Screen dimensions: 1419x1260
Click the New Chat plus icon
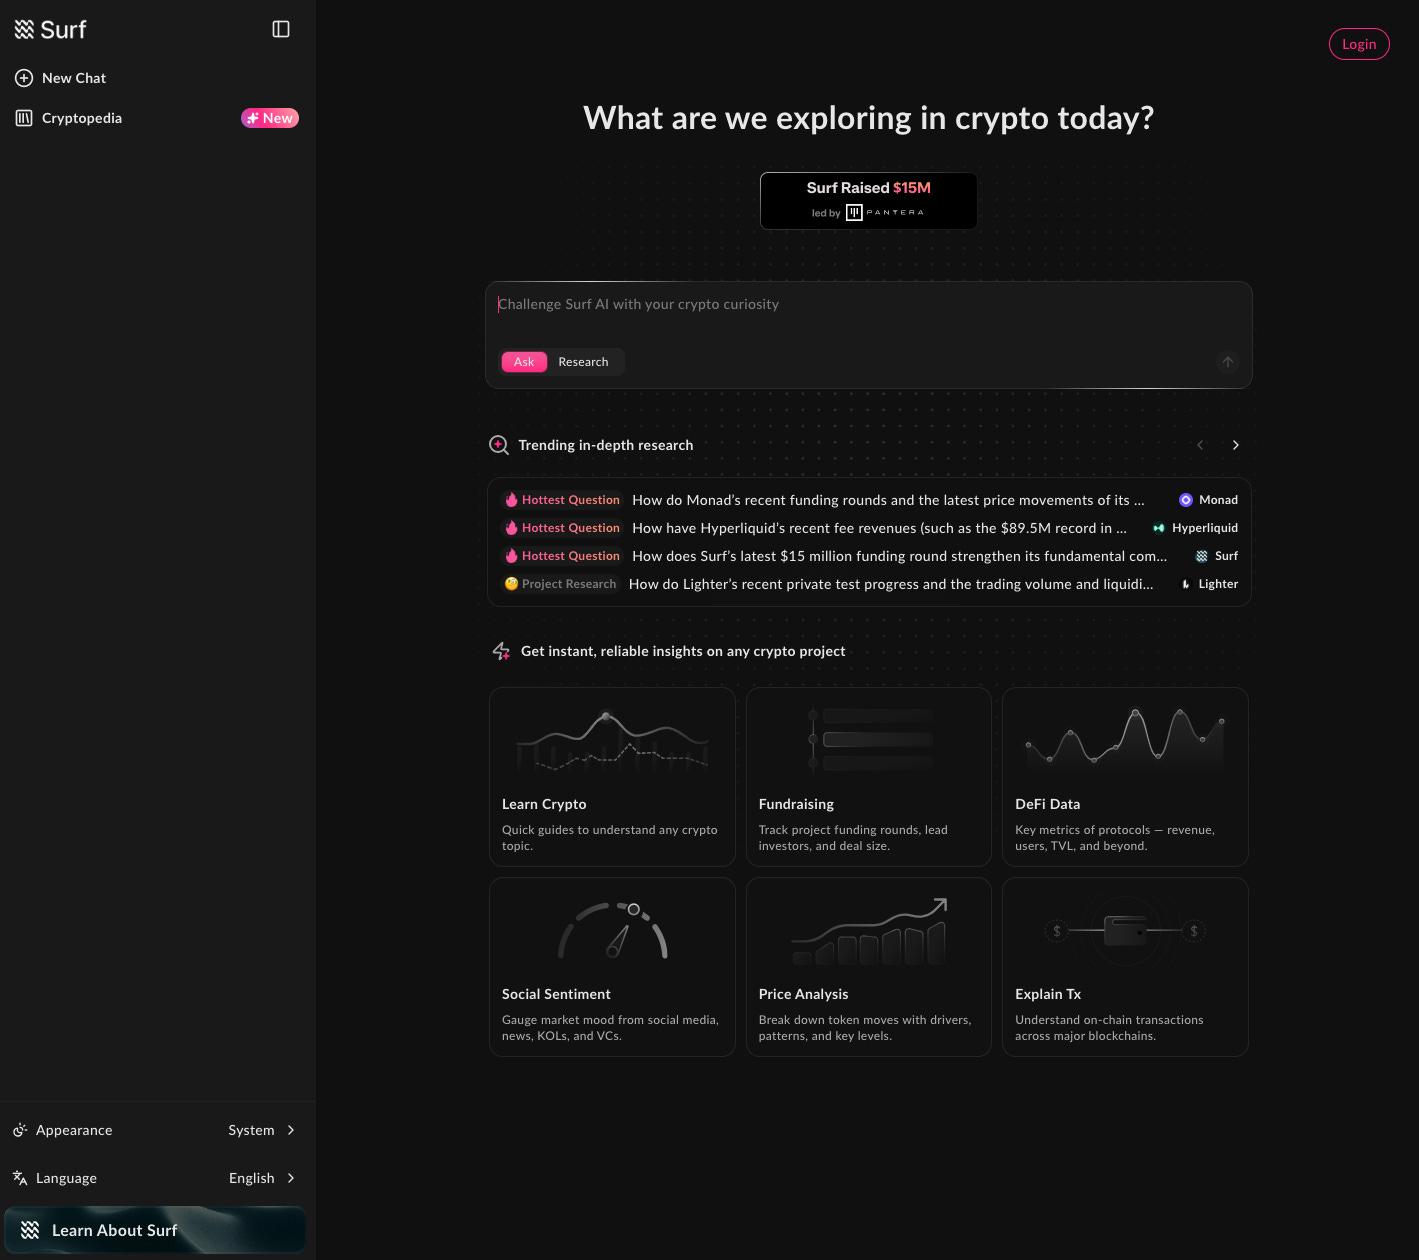(x=24, y=78)
